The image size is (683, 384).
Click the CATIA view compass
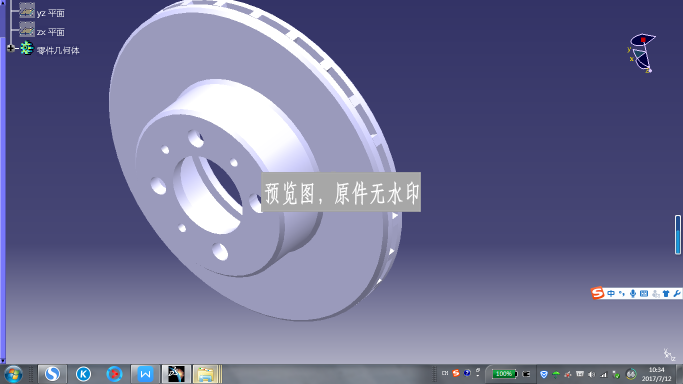coord(642,53)
